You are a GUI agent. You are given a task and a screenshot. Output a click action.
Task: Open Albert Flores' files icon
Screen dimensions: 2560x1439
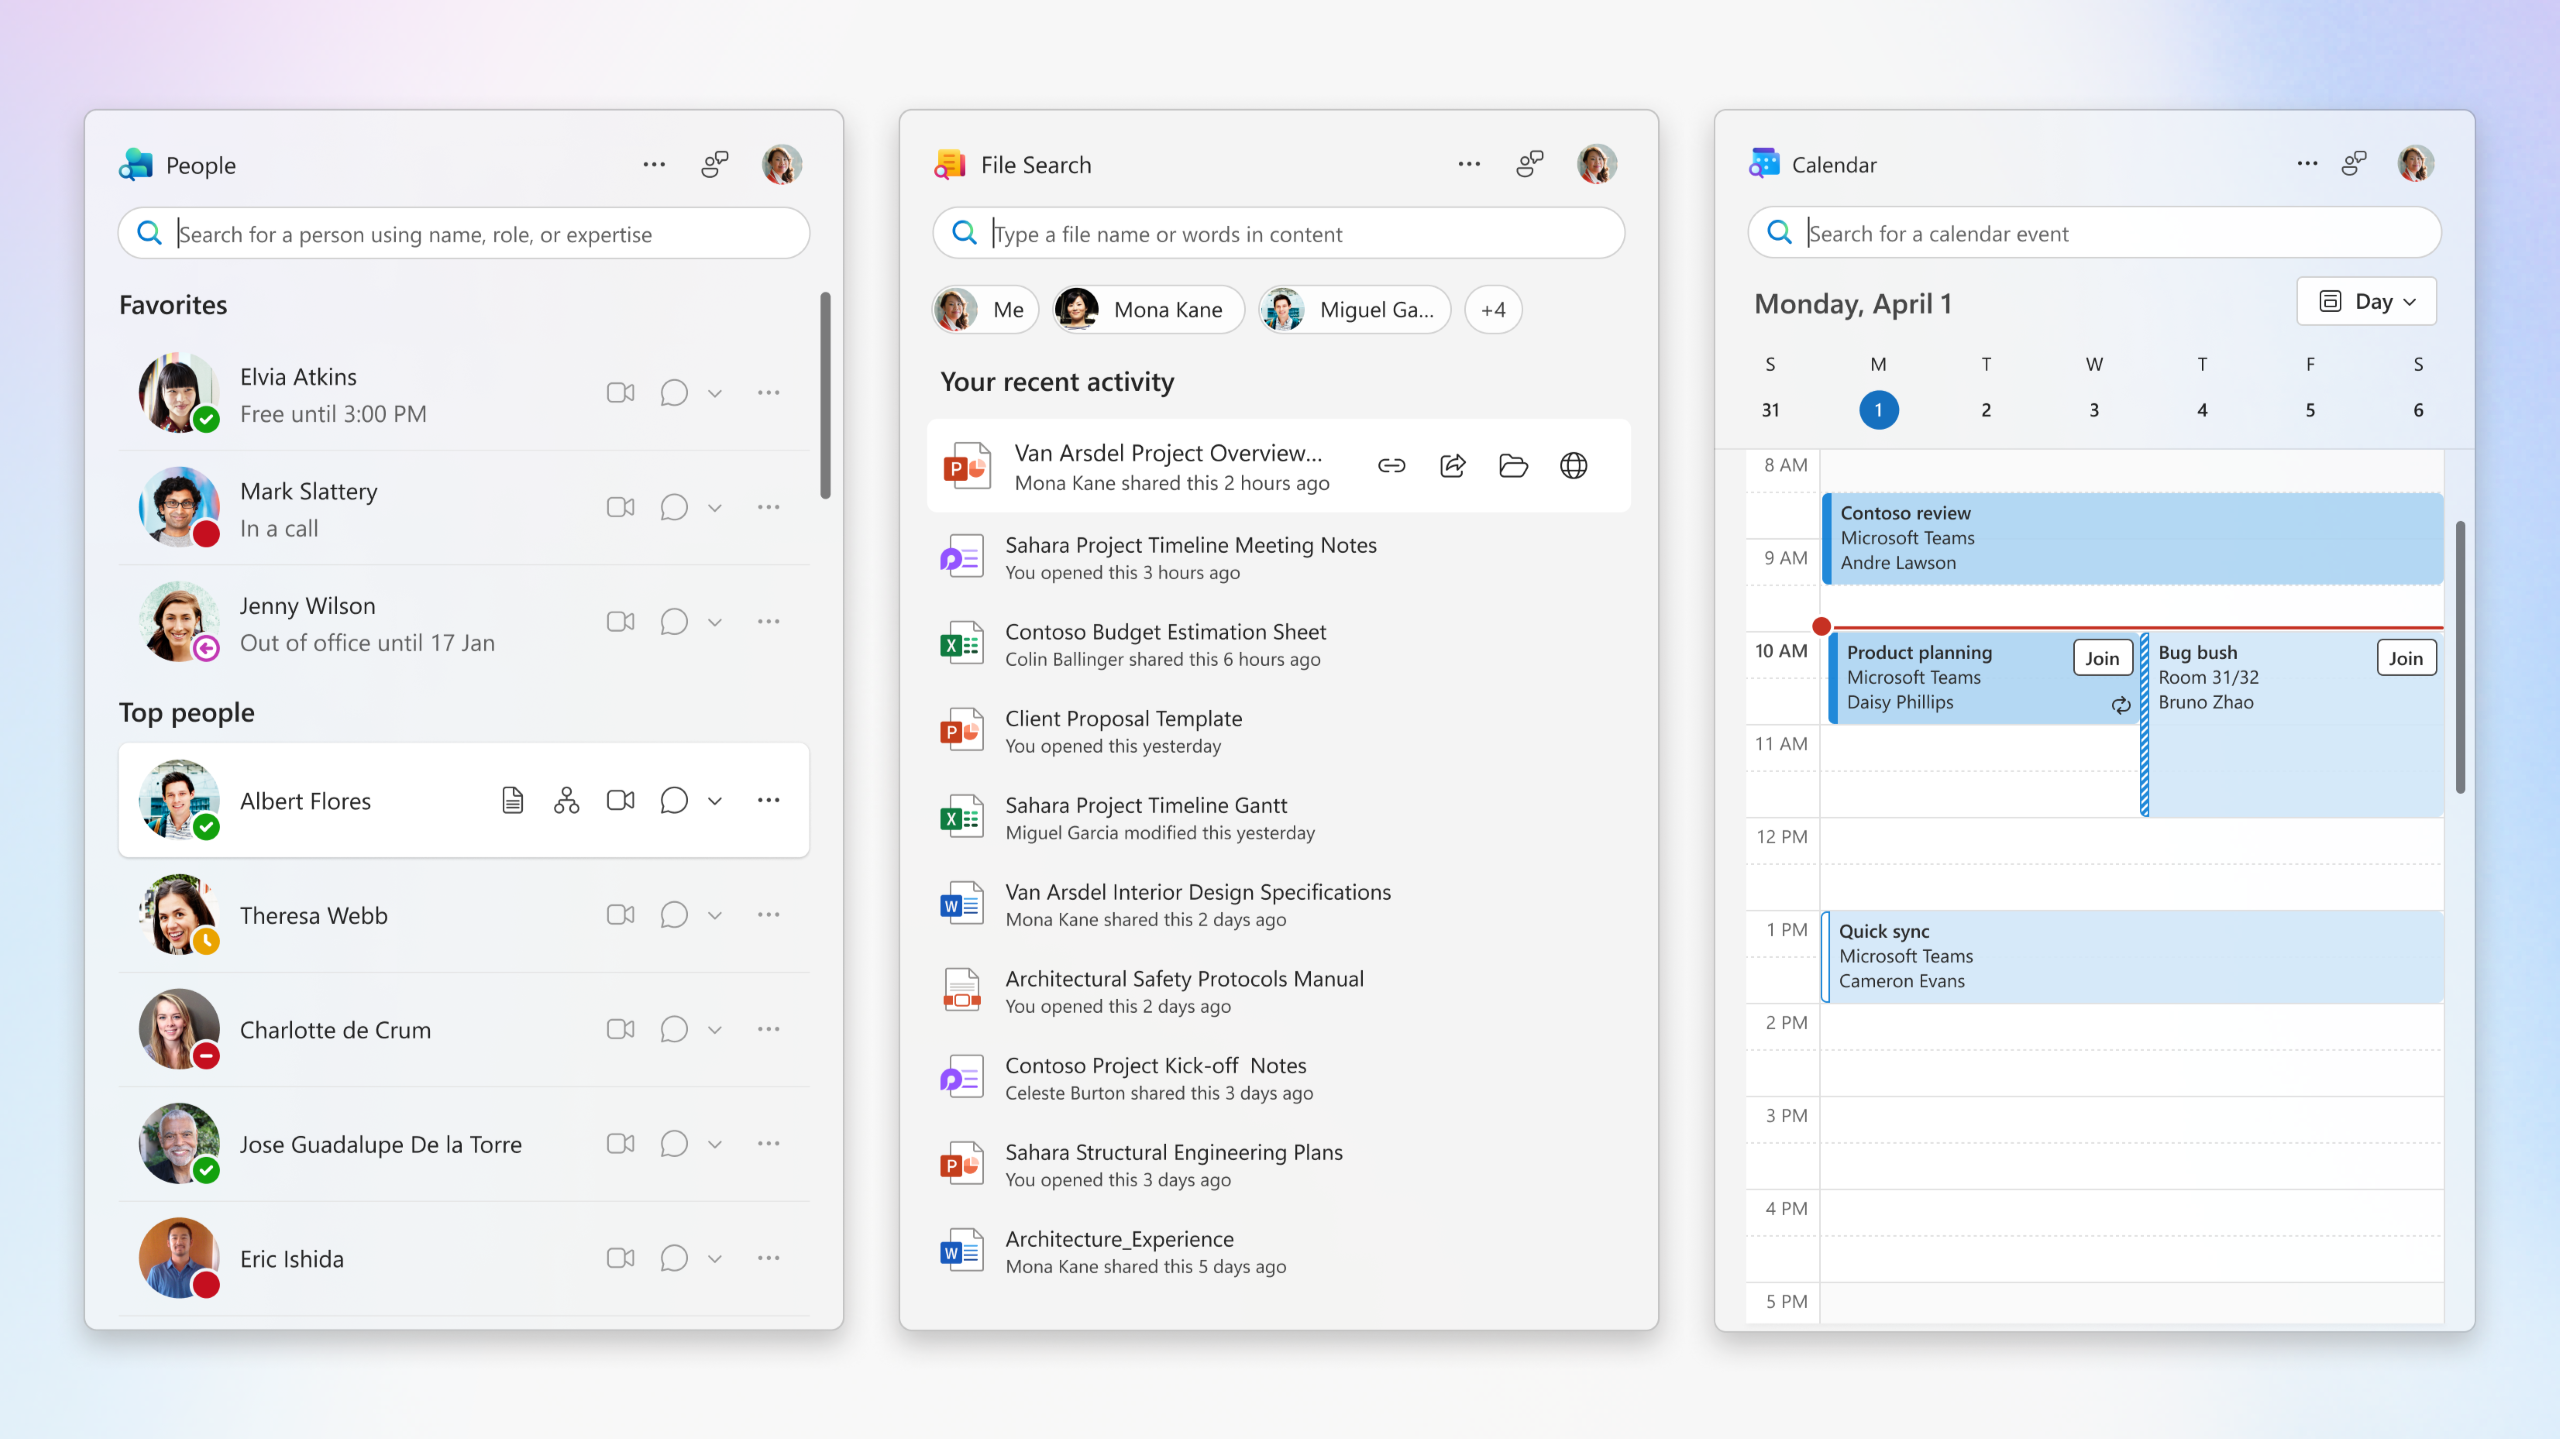pyautogui.click(x=512, y=800)
